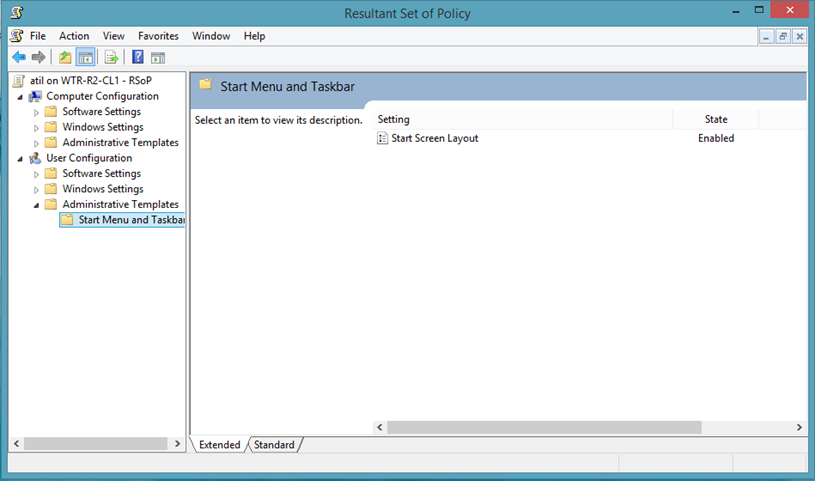This screenshot has width=815, height=481.
Task: Open the Action menu
Action: point(74,36)
